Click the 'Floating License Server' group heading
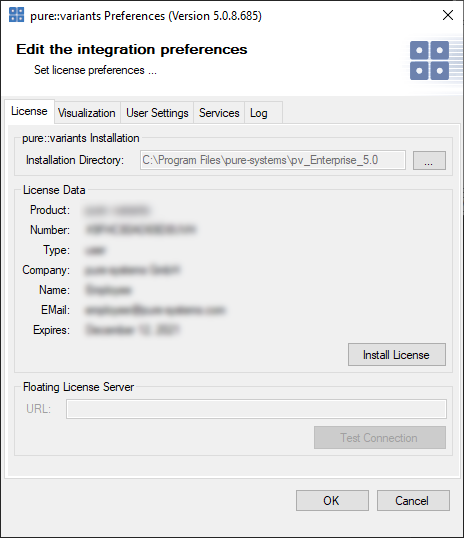 (x=78, y=387)
